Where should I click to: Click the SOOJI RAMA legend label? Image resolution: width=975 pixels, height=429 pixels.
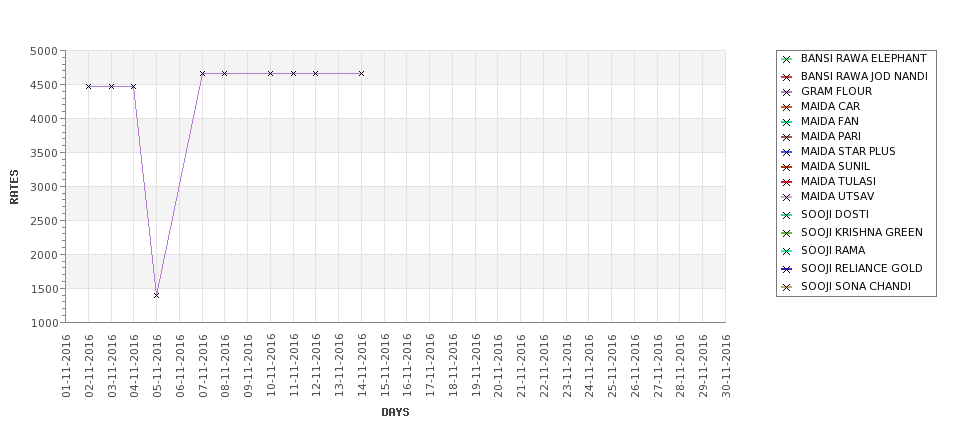pos(833,250)
